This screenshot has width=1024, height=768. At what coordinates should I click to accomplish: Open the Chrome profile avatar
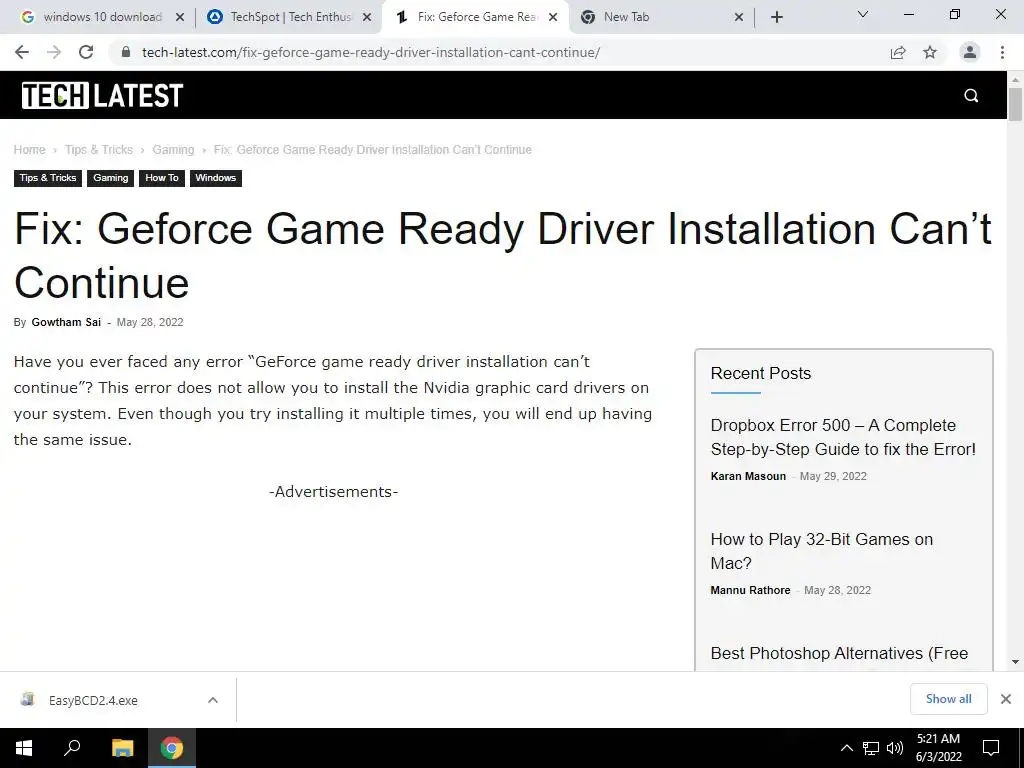tap(970, 52)
